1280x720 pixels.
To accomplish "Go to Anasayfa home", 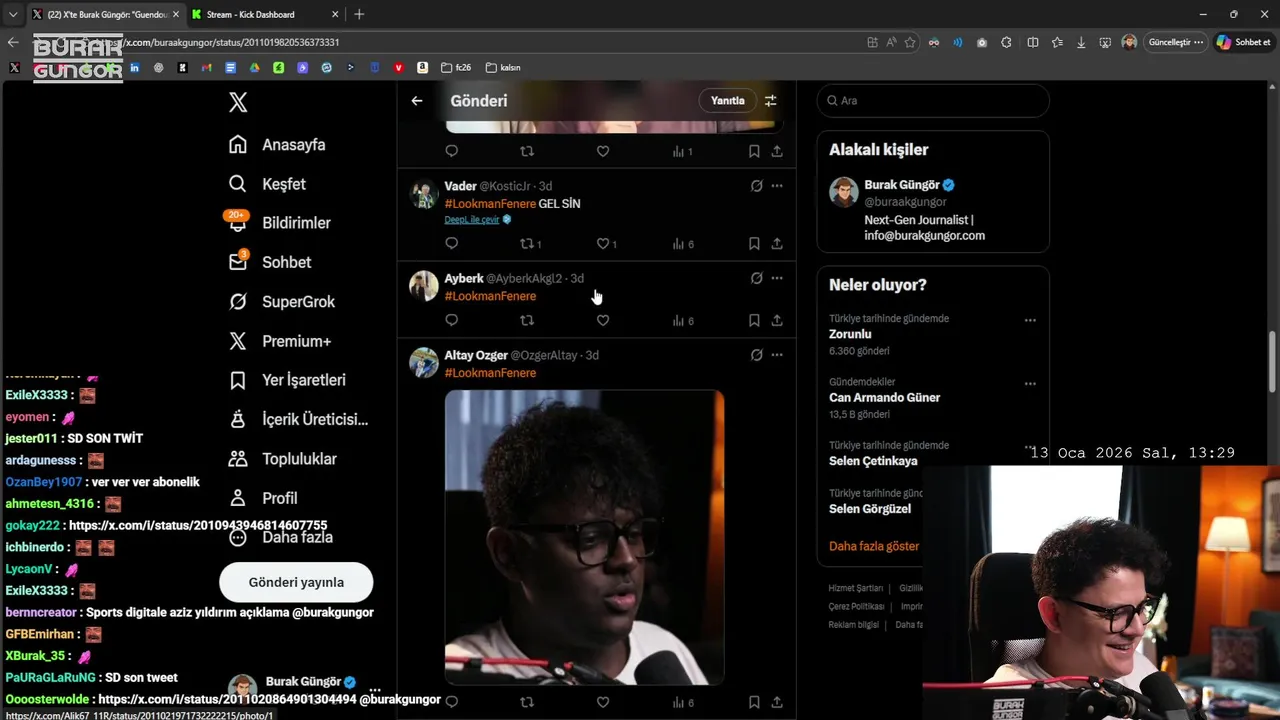I will coord(277,145).
